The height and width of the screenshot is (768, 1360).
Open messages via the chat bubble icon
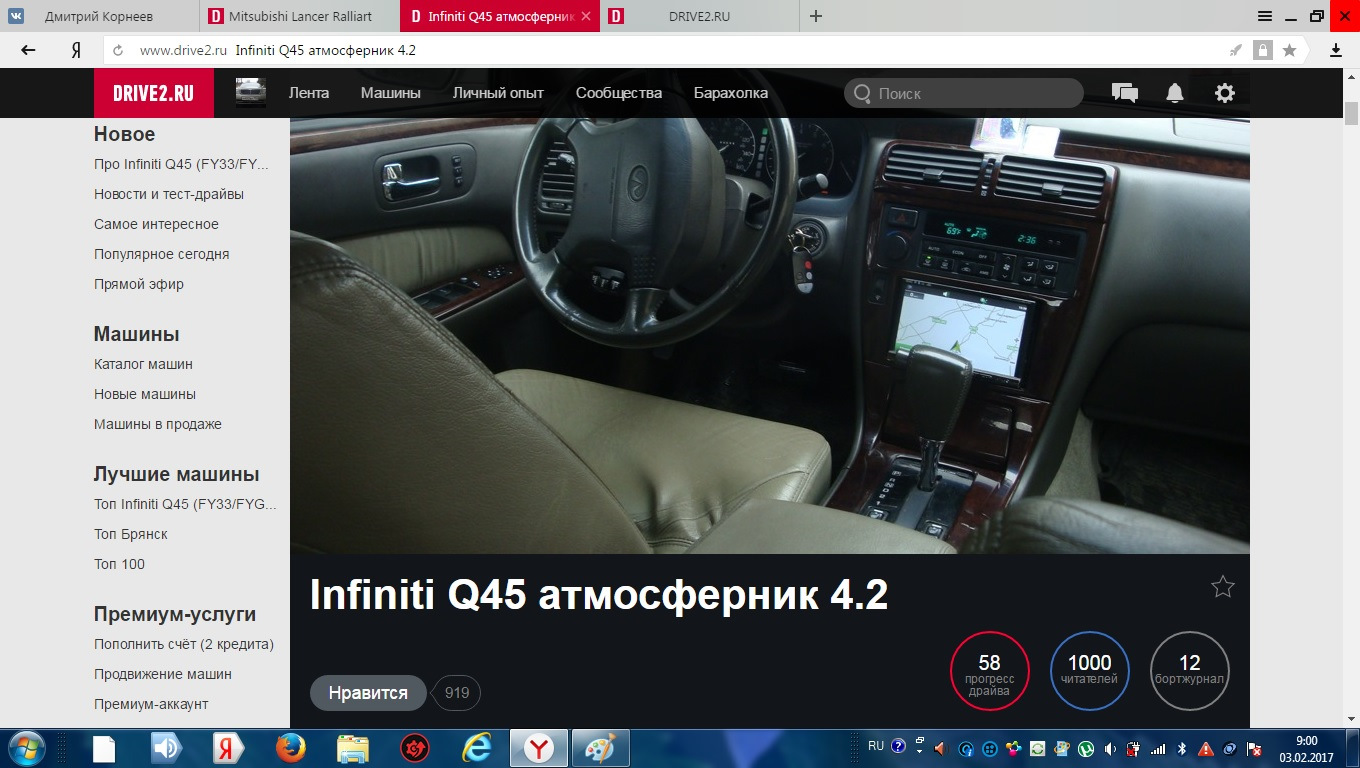(x=1124, y=92)
